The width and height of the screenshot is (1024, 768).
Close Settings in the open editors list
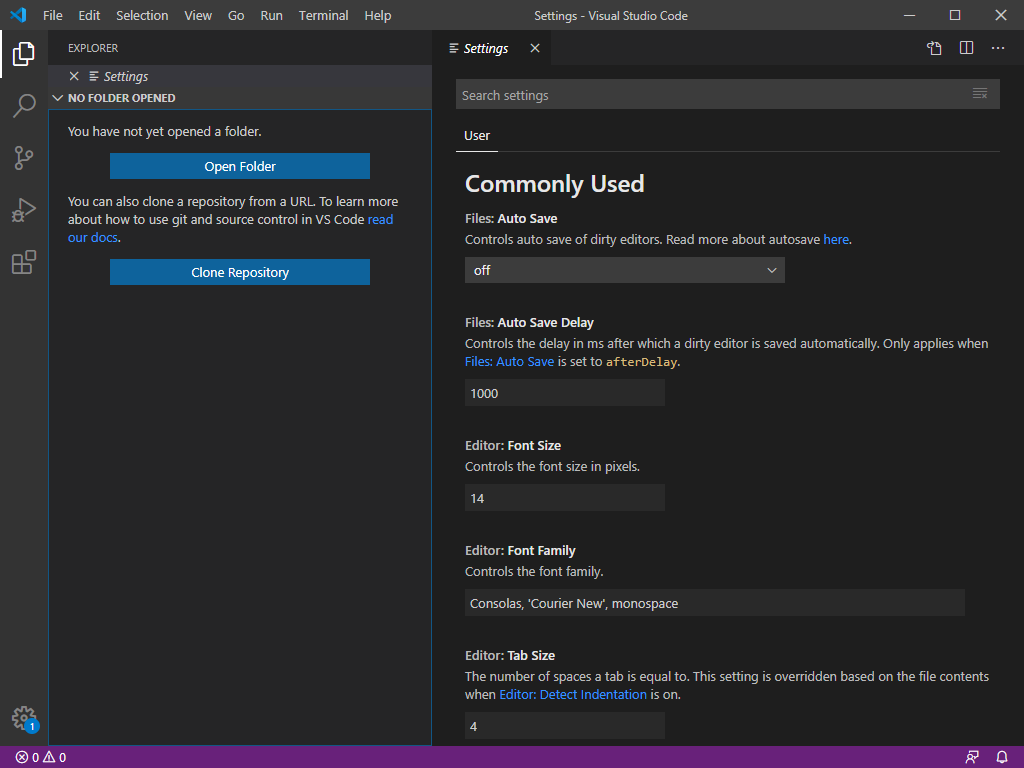tap(74, 76)
